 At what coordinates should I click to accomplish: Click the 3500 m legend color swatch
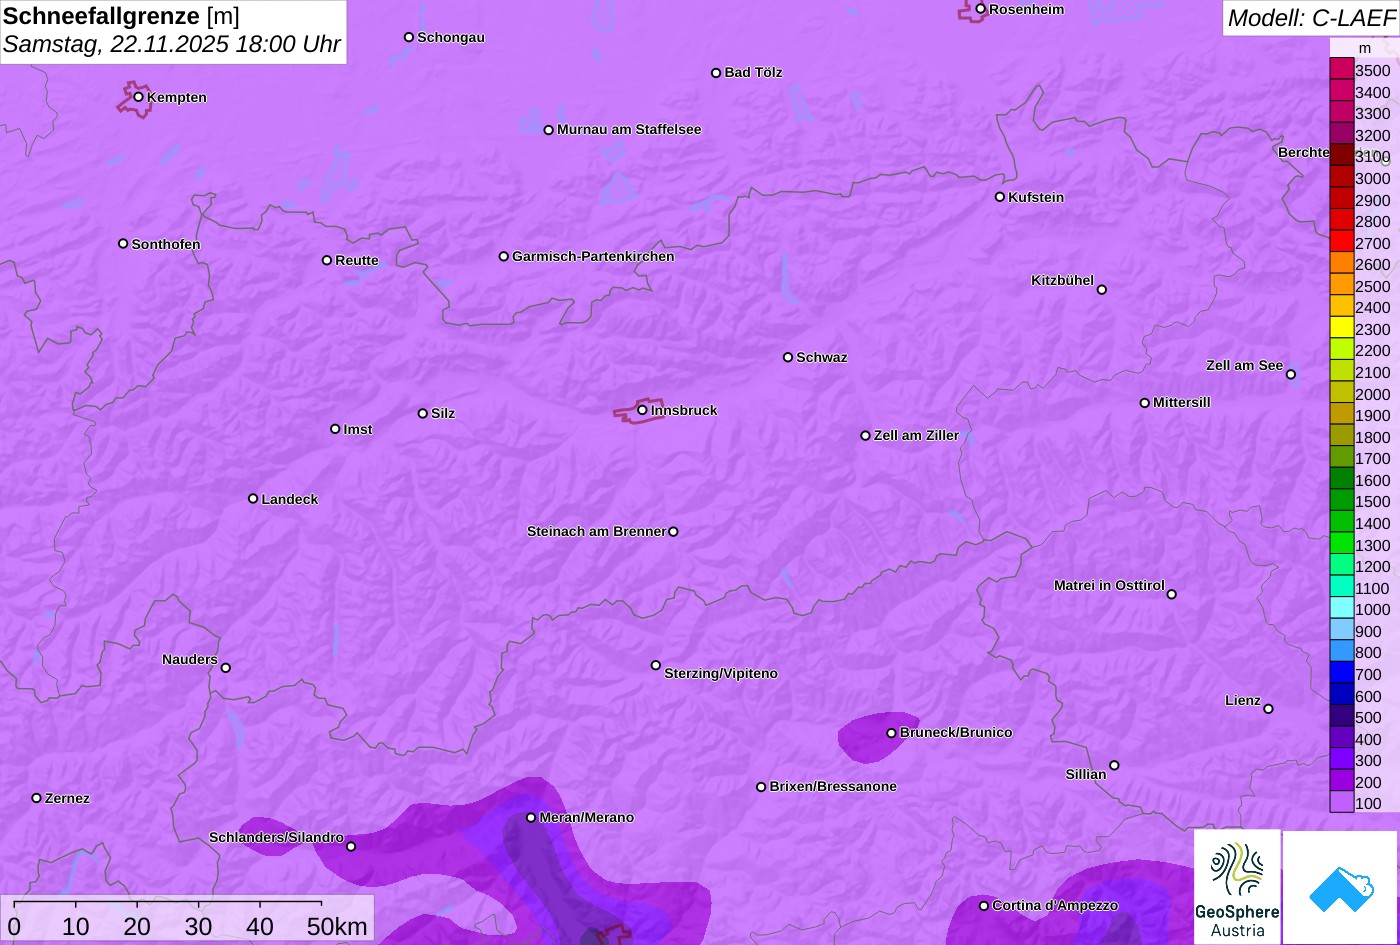[1341, 69]
